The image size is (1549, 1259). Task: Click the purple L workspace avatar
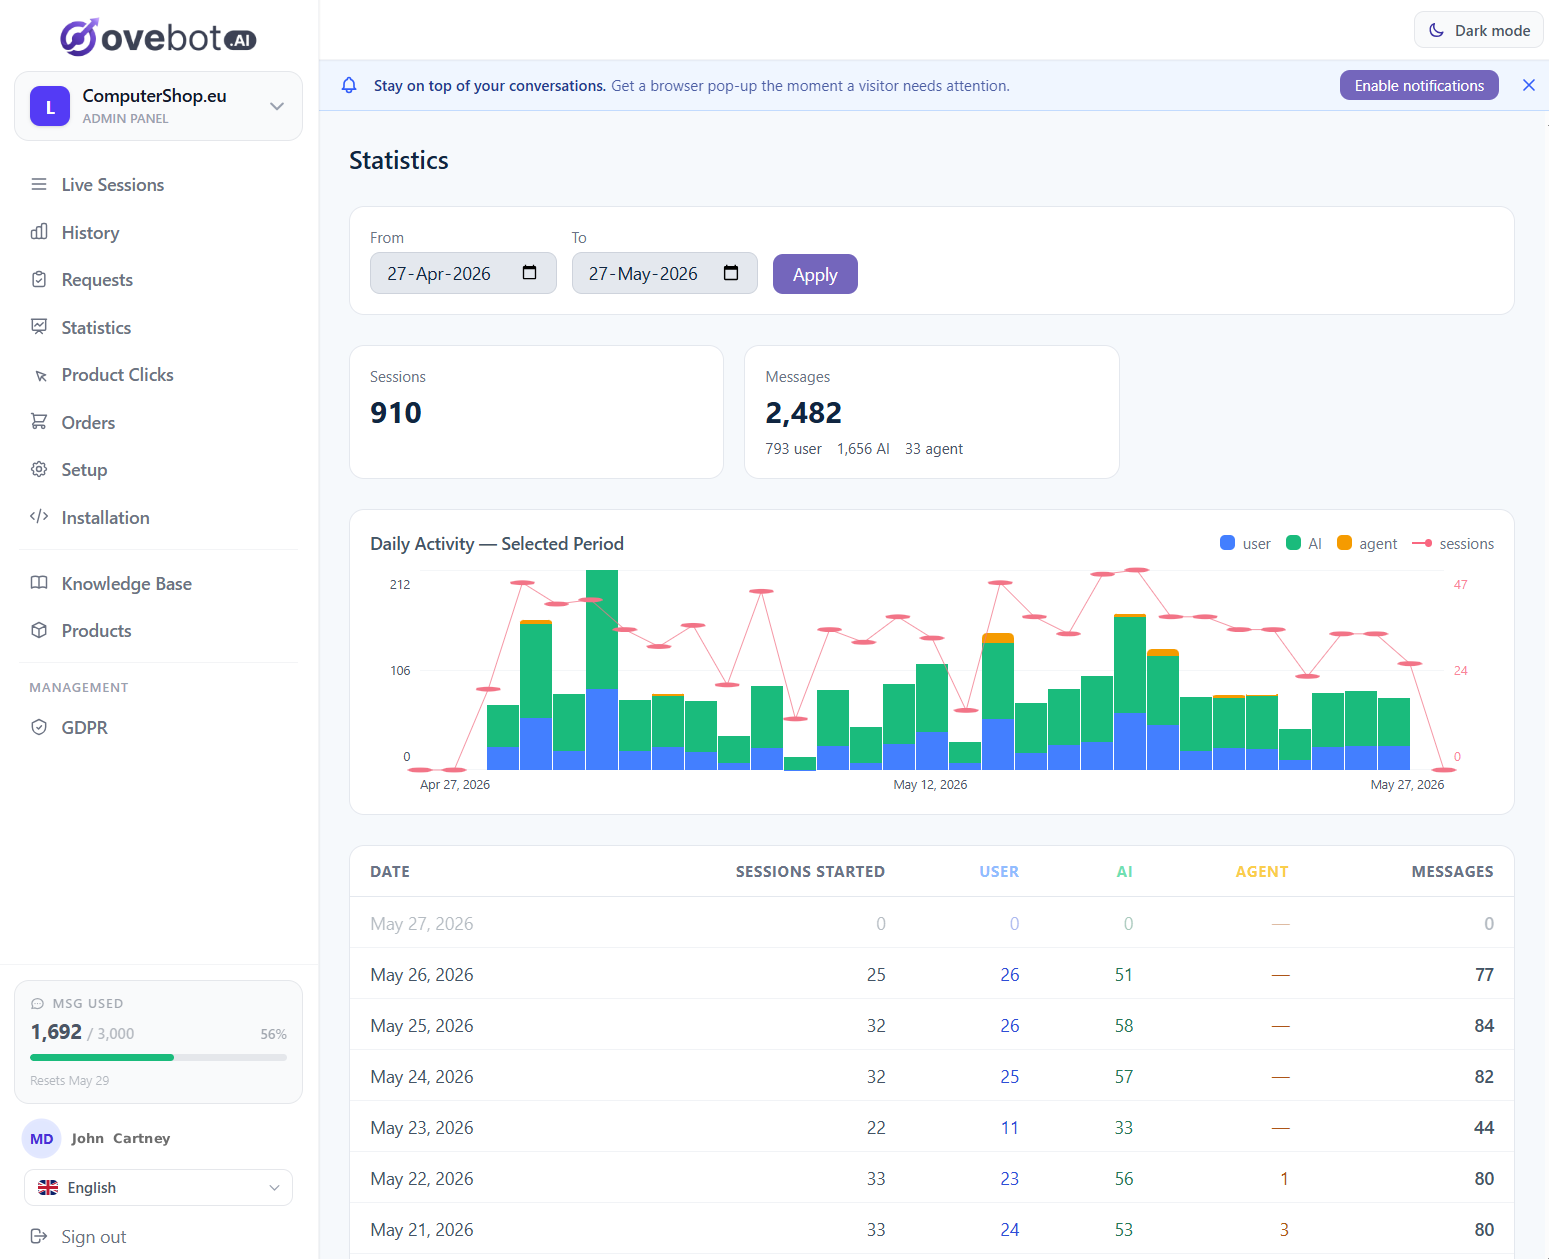pyautogui.click(x=50, y=106)
